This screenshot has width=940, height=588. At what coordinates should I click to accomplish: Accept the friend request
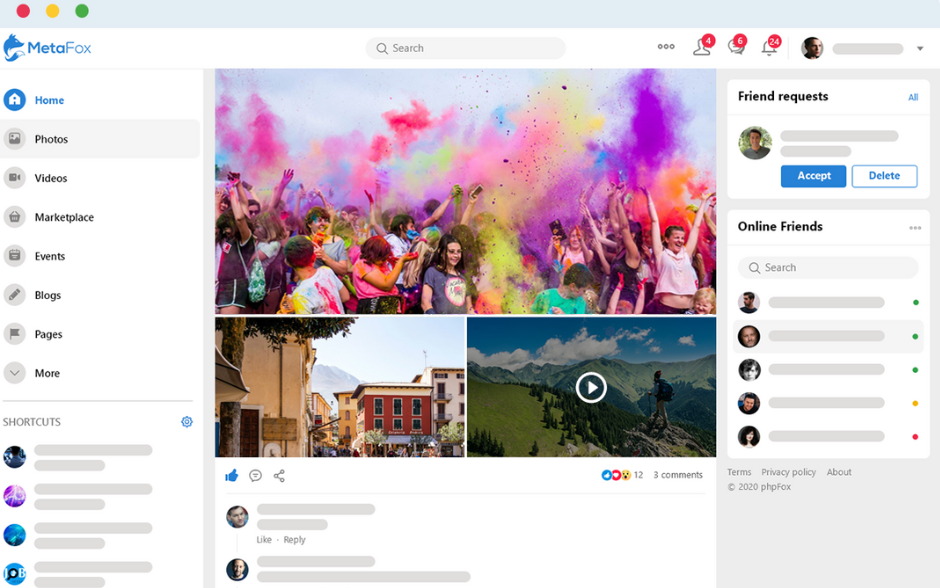pyautogui.click(x=813, y=176)
